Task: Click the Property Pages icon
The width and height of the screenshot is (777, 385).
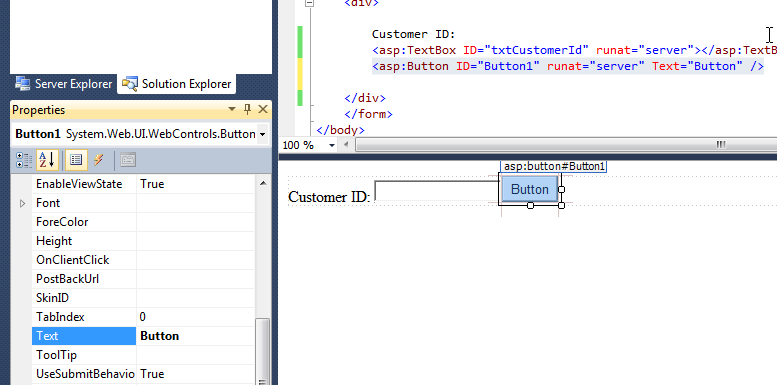Action: (128, 160)
